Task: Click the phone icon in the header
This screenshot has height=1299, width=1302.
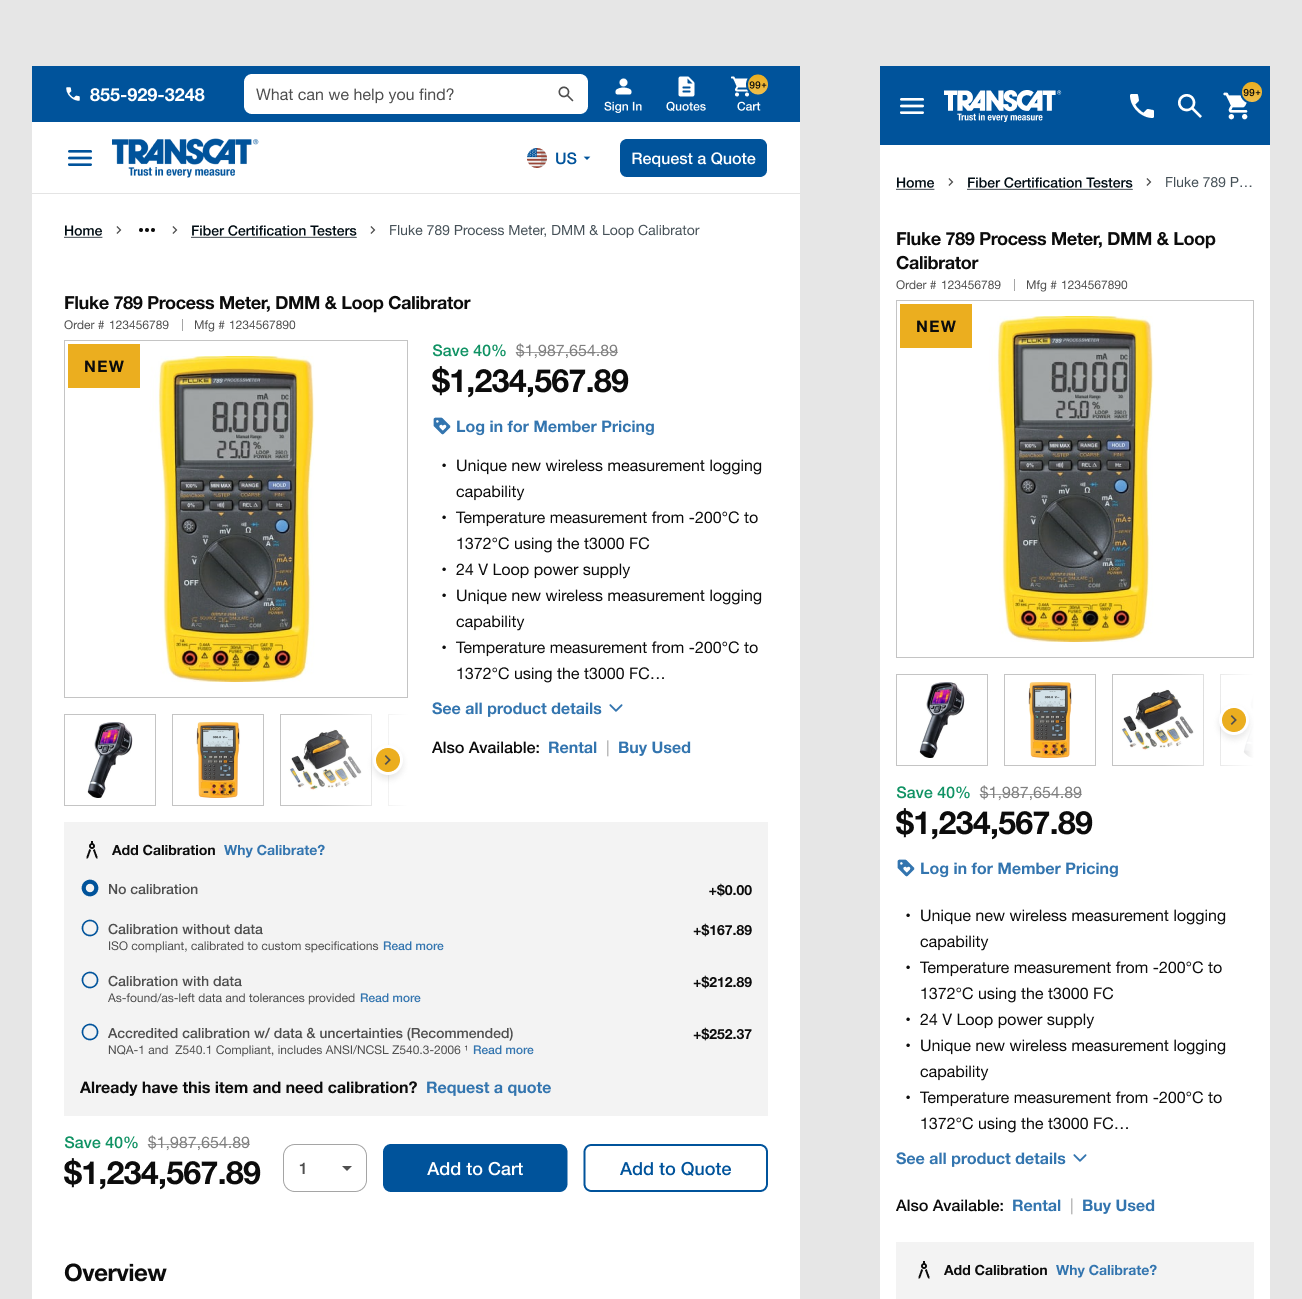Action: pos(73,93)
